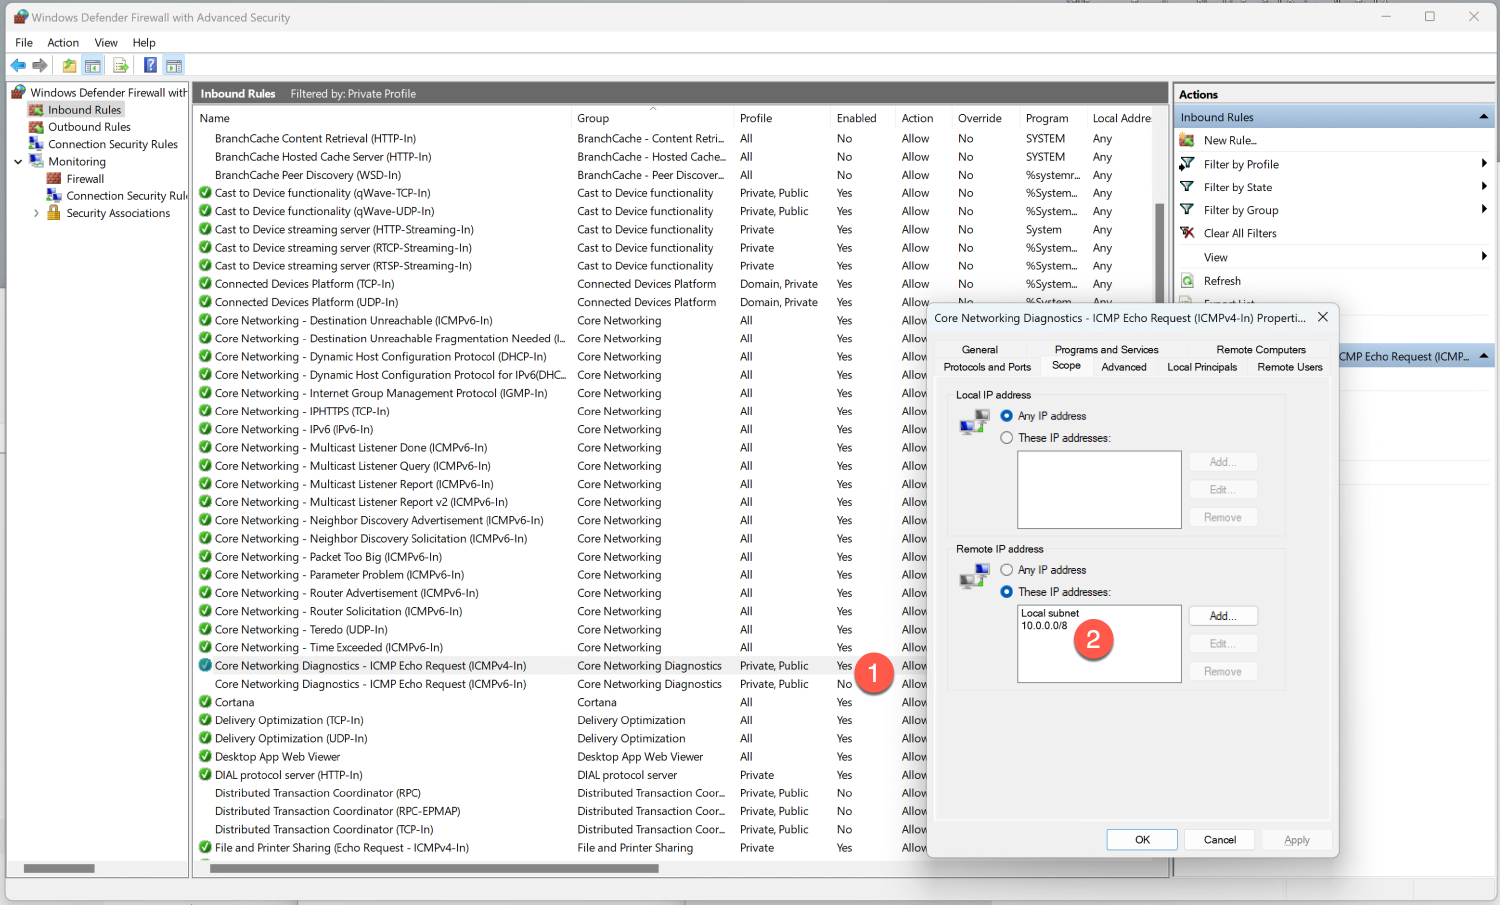Open Help using the question mark icon
This screenshot has height=905, width=1500.
[x=149, y=65]
